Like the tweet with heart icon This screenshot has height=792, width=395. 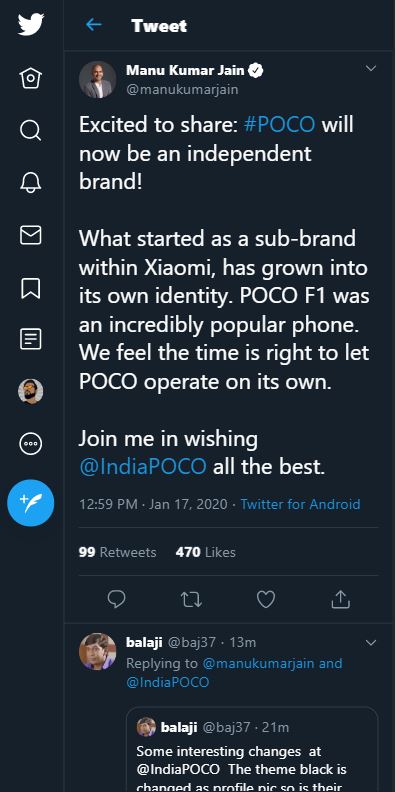(x=266, y=599)
